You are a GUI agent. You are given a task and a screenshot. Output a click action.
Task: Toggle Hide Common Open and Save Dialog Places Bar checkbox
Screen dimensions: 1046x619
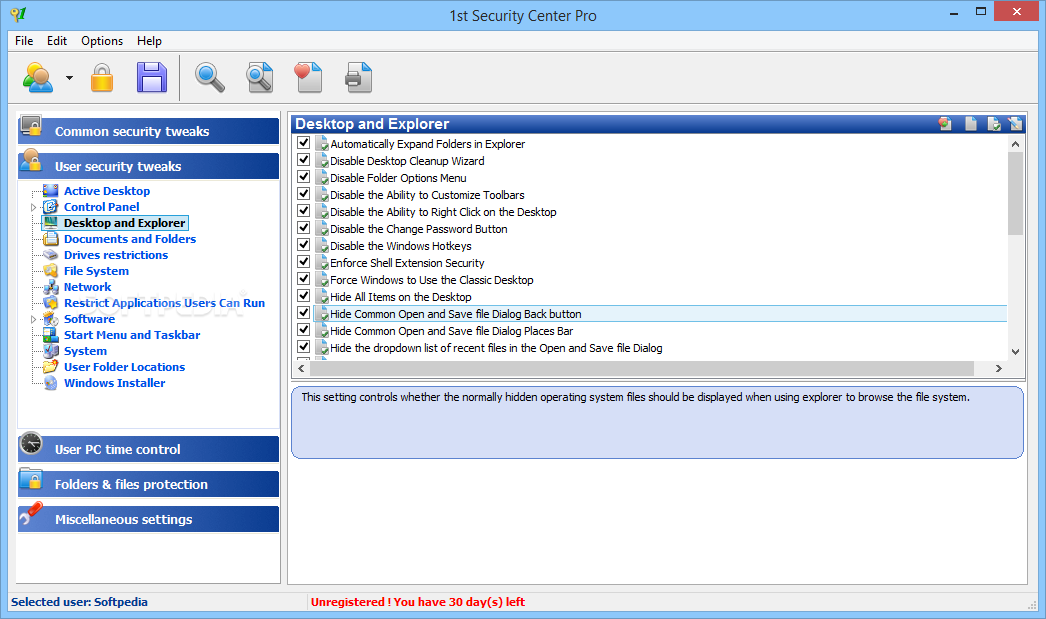pyautogui.click(x=304, y=330)
